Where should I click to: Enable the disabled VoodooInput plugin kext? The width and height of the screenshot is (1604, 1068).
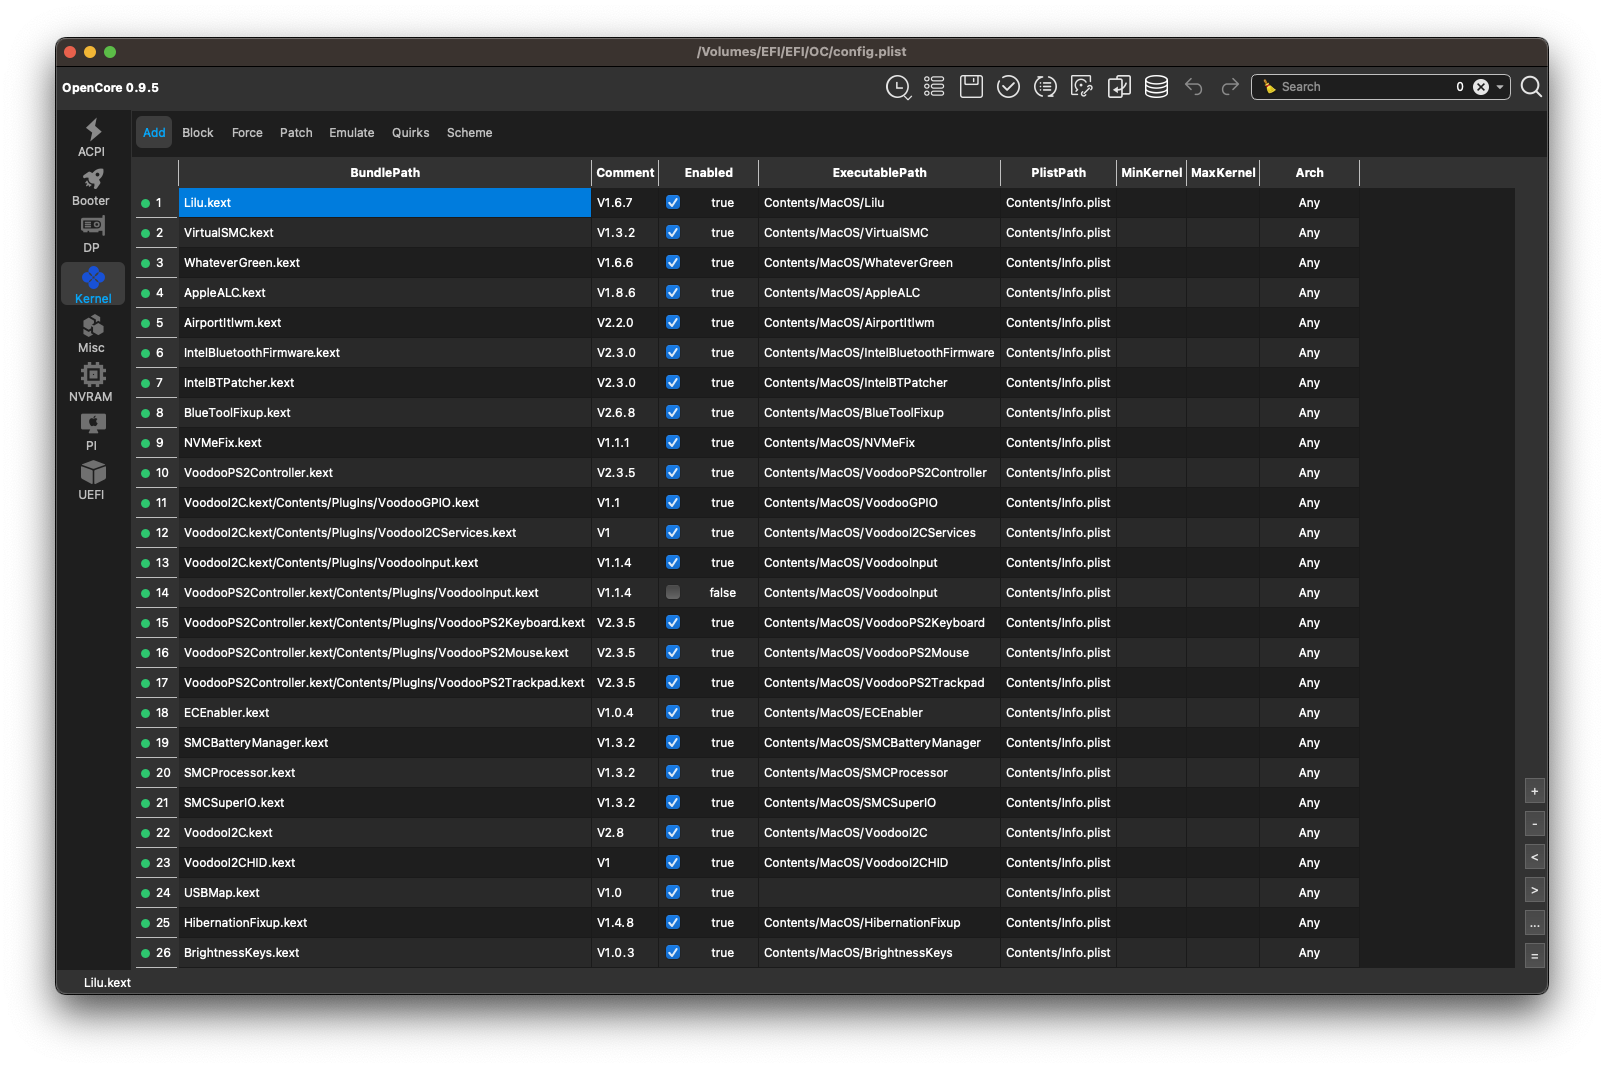[672, 592]
